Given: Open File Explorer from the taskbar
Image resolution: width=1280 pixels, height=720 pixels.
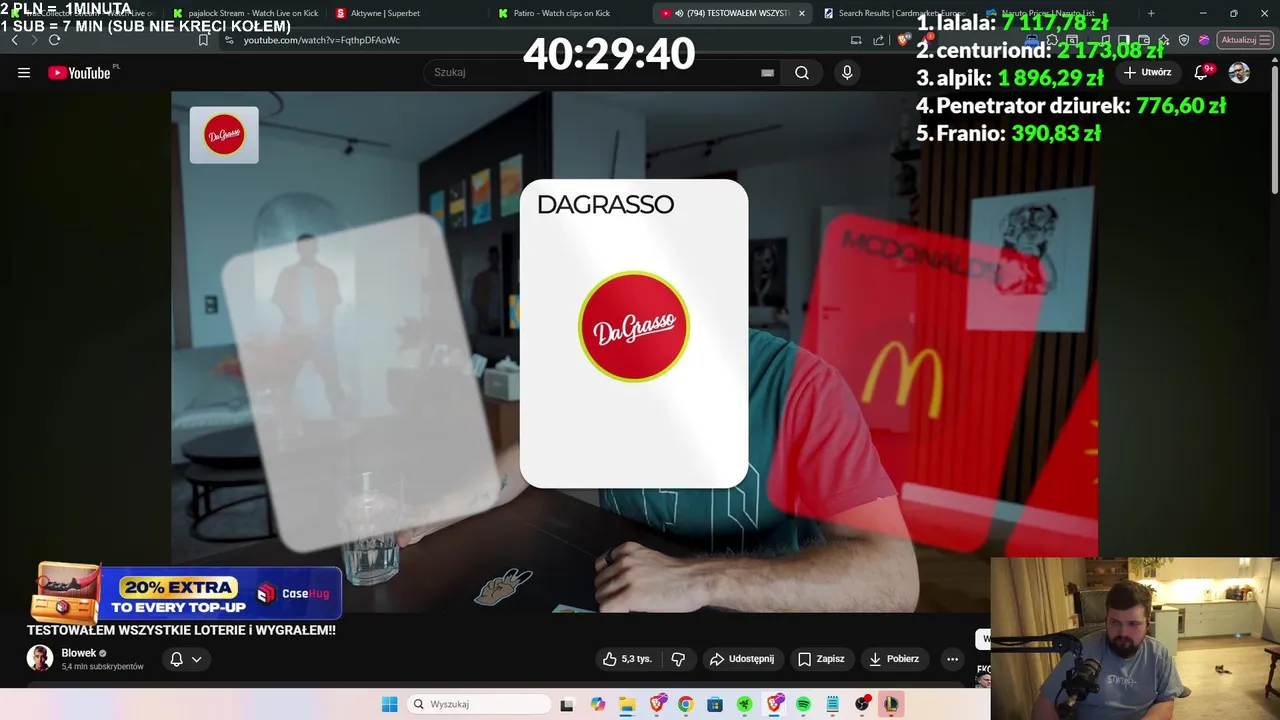Looking at the screenshot, I should pos(627,704).
